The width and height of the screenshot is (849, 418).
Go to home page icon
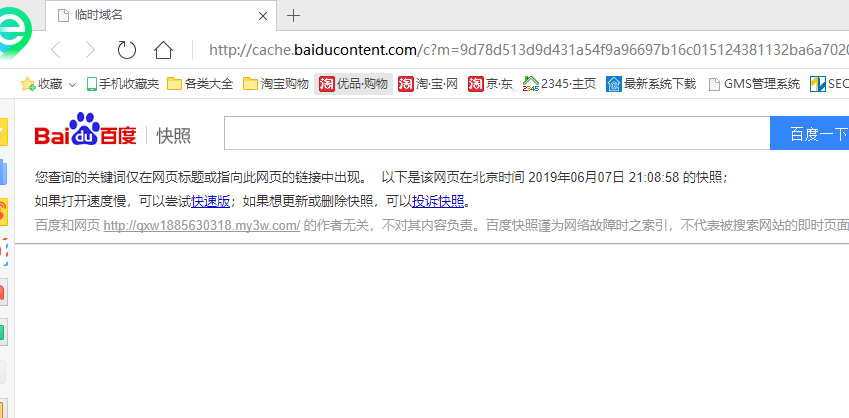click(163, 50)
